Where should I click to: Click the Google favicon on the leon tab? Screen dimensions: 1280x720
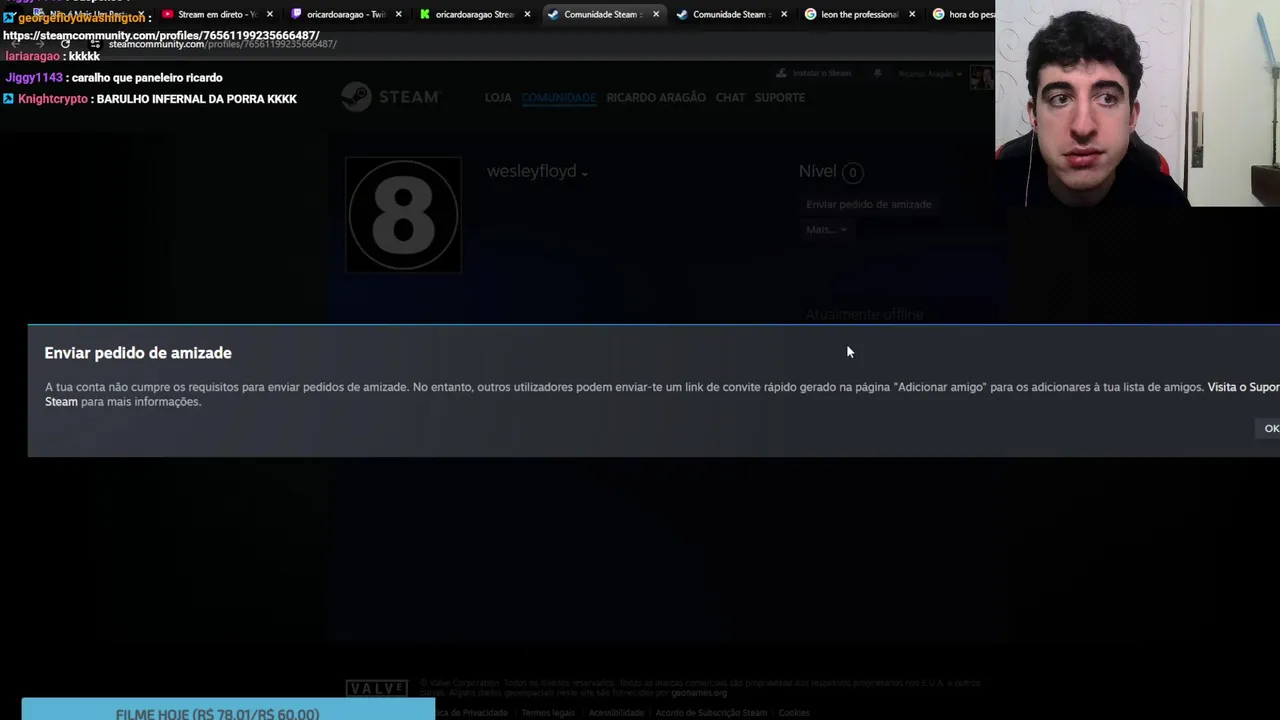810,14
